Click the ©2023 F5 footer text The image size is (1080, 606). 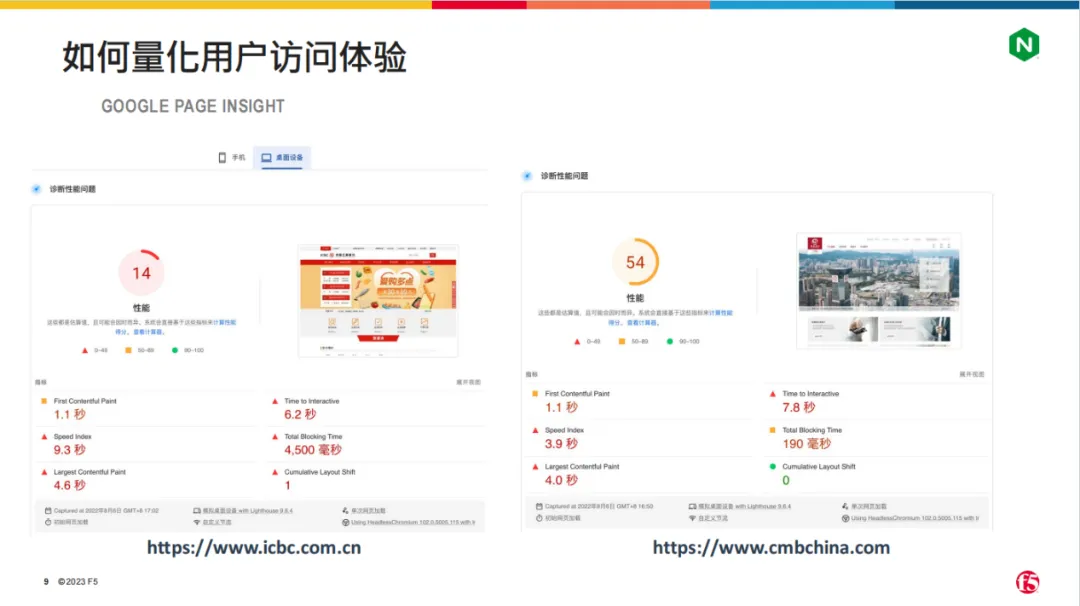pyautogui.click(x=78, y=582)
